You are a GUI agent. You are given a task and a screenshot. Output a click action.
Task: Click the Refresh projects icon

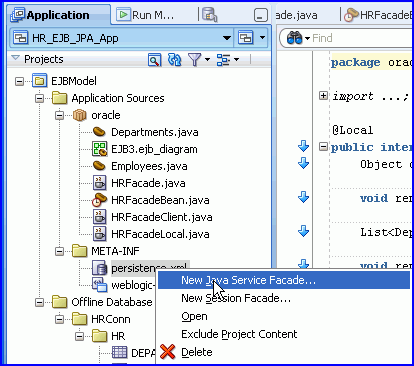(174, 60)
